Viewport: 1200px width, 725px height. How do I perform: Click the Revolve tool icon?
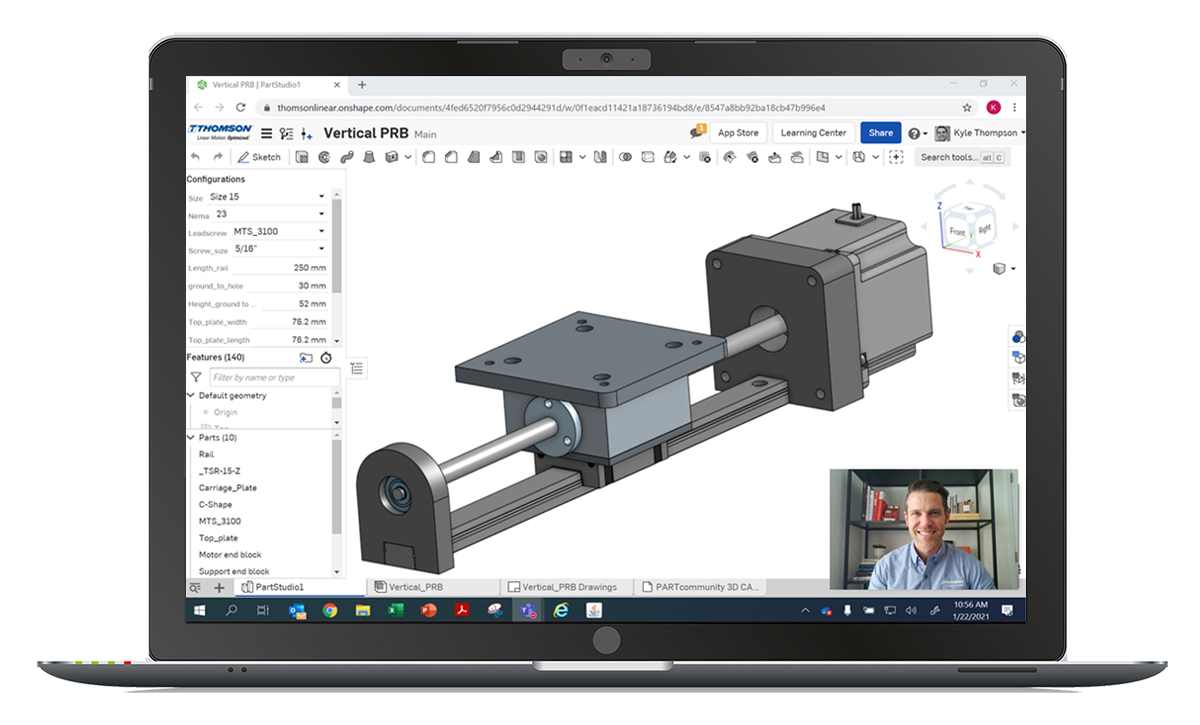[324, 157]
